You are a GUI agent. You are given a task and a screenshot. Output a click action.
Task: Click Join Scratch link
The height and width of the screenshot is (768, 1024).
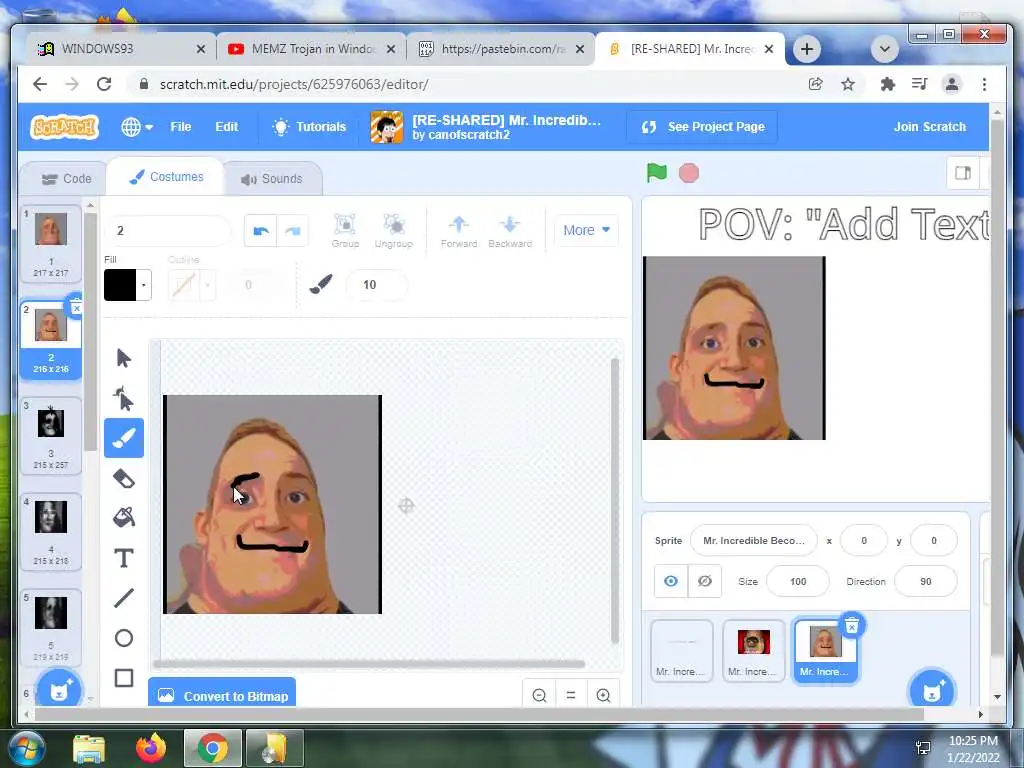coord(929,127)
